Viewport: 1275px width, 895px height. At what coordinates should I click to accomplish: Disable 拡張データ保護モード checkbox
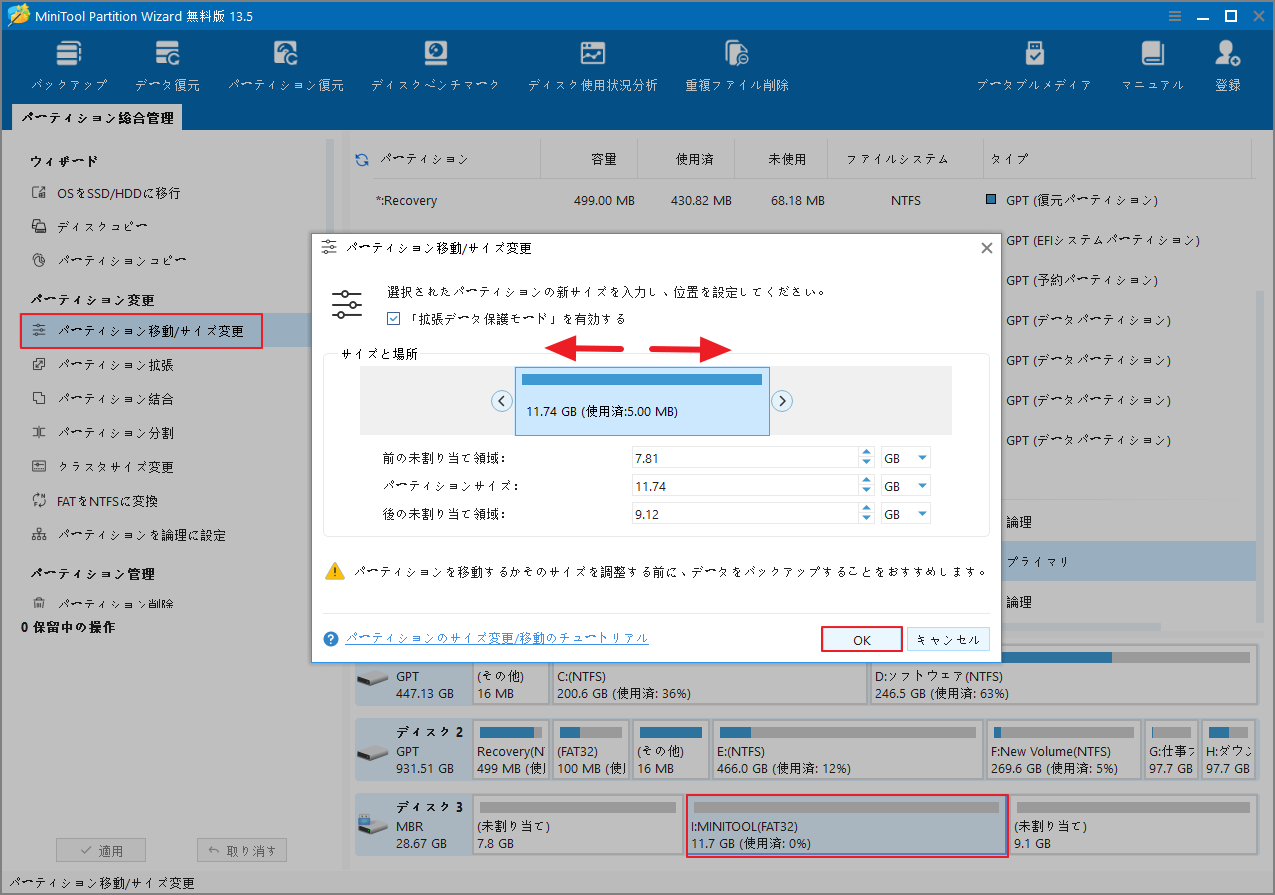point(393,318)
